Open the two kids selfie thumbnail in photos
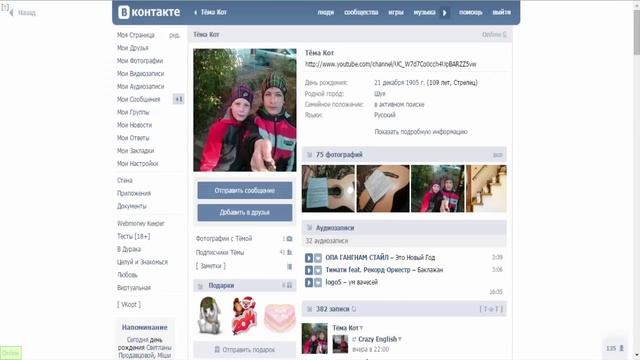 pyautogui.click(x=438, y=189)
